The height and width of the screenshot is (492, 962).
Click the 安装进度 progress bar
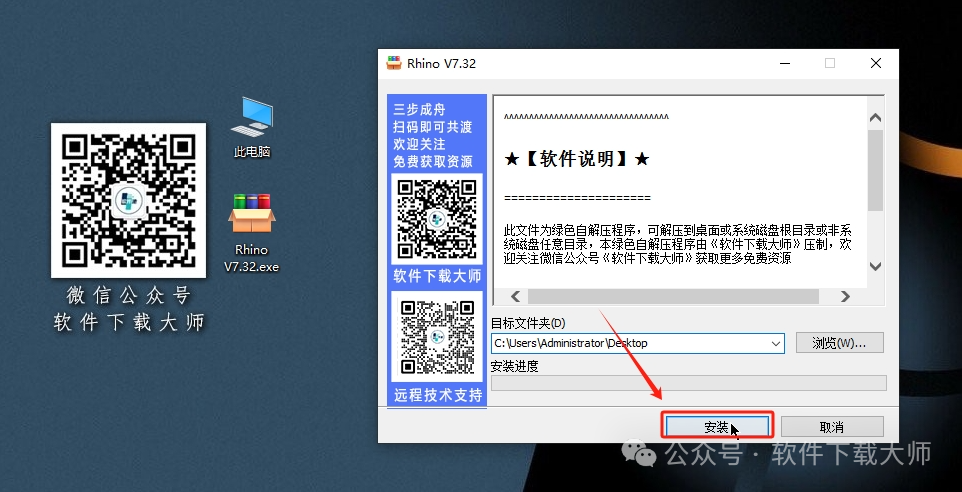[689, 383]
